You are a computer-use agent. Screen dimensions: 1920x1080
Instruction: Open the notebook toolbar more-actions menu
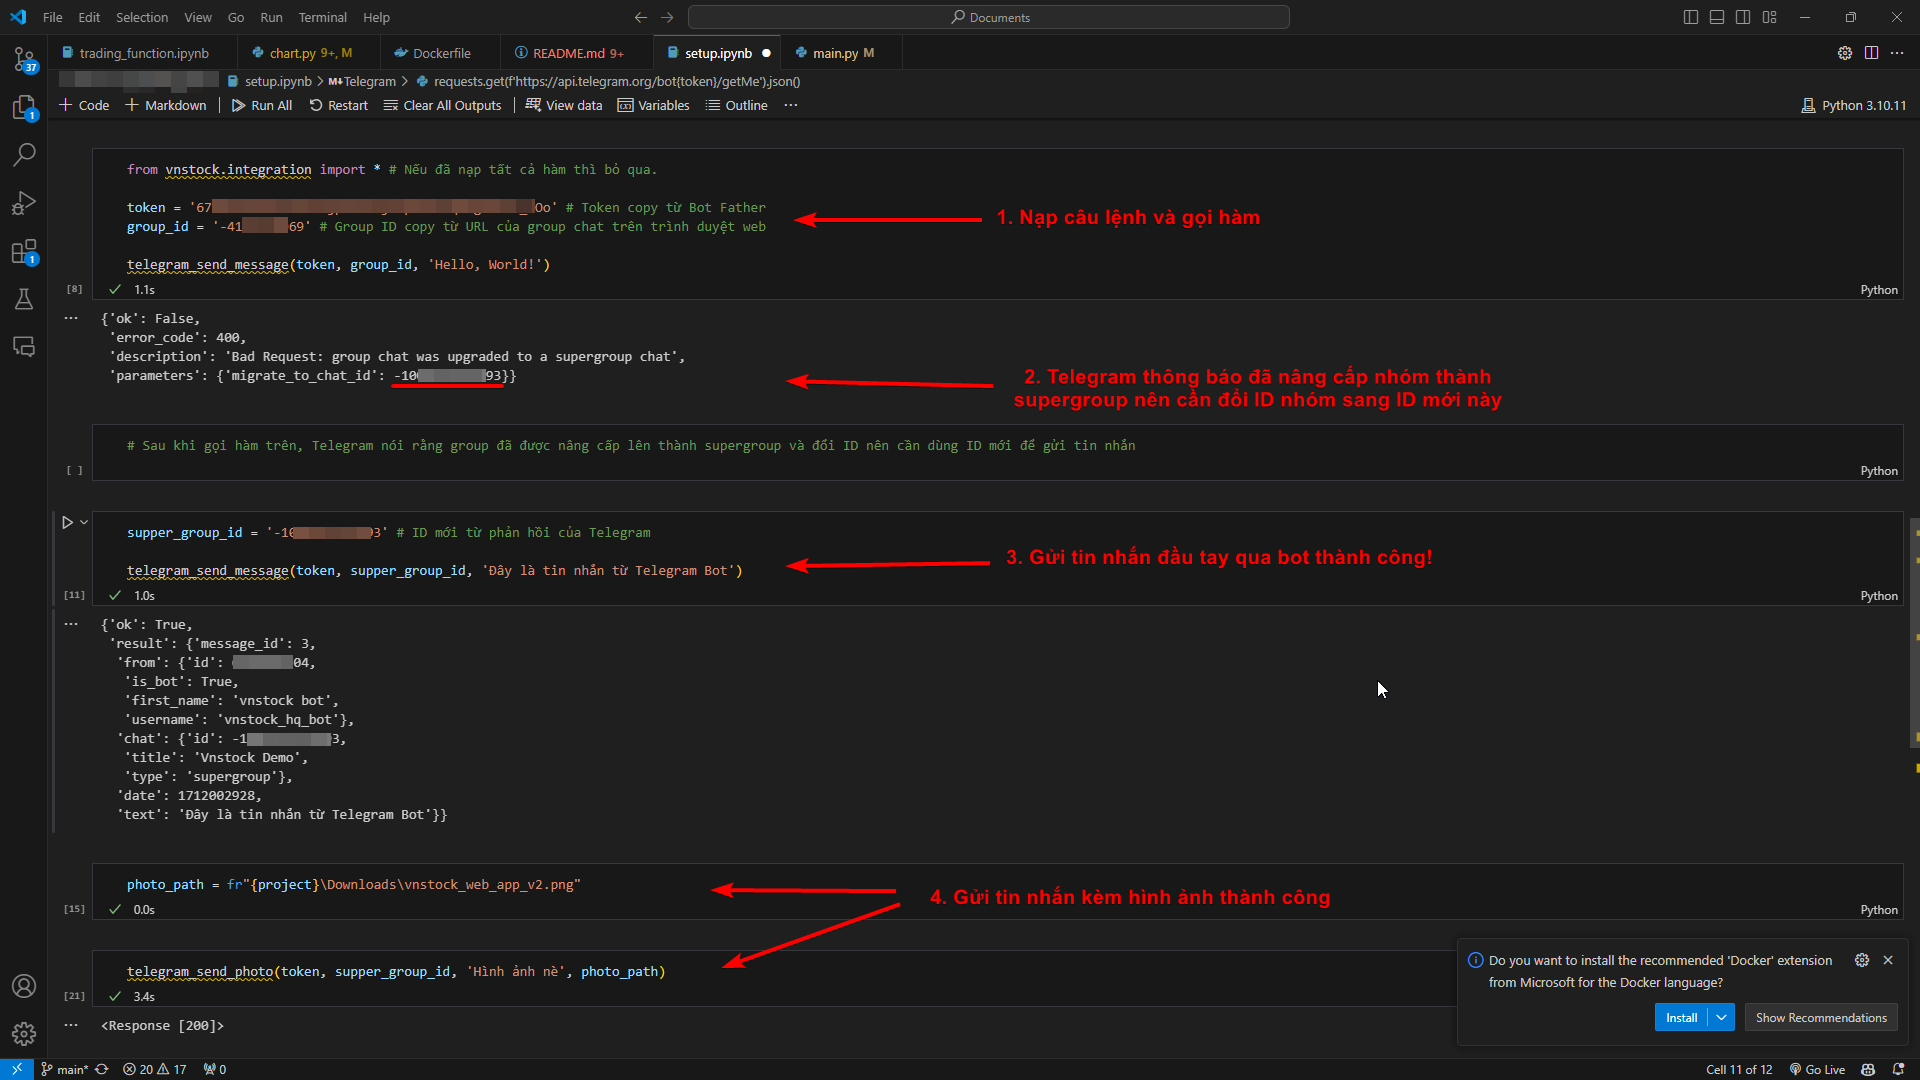pyautogui.click(x=791, y=105)
